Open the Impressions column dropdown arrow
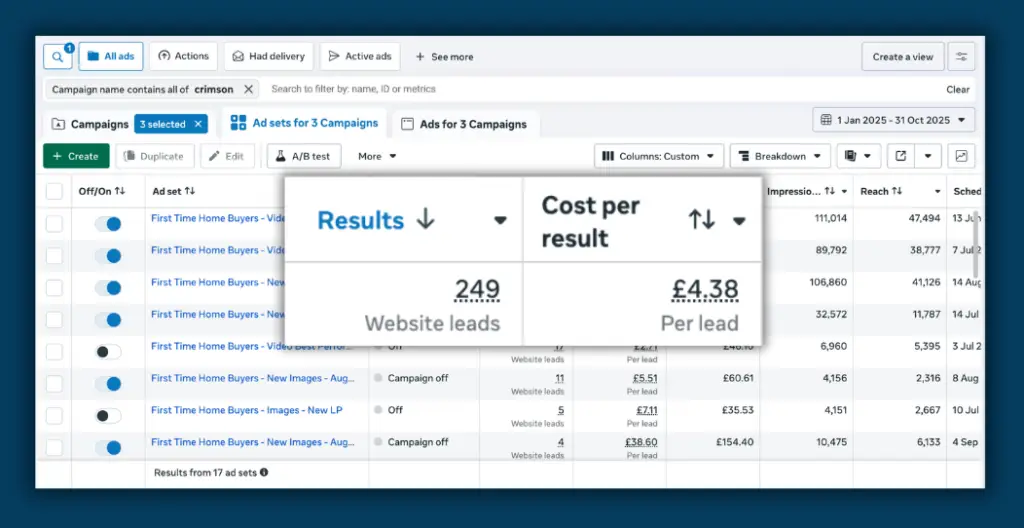 [x=844, y=191]
